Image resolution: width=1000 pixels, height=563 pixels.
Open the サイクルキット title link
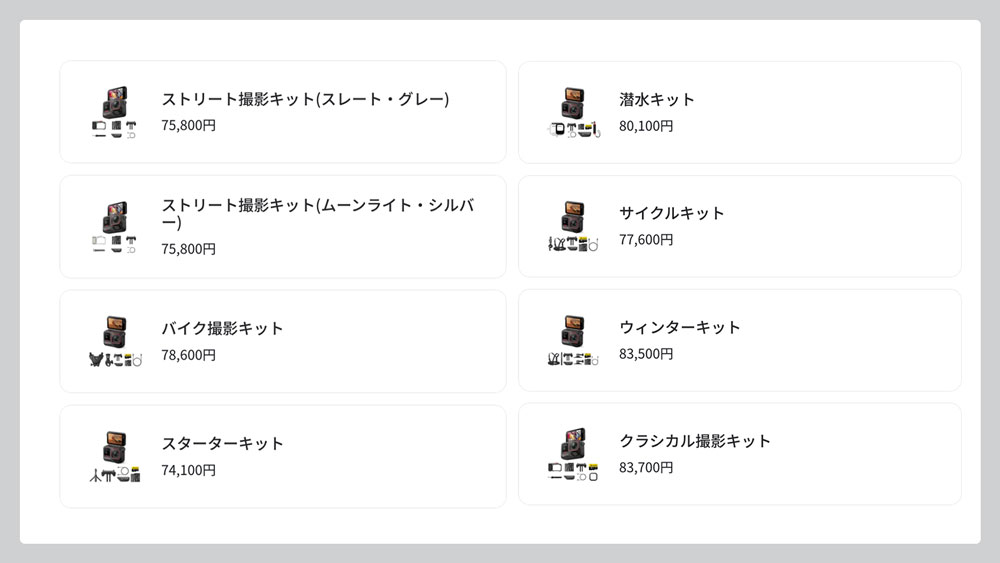click(x=671, y=213)
